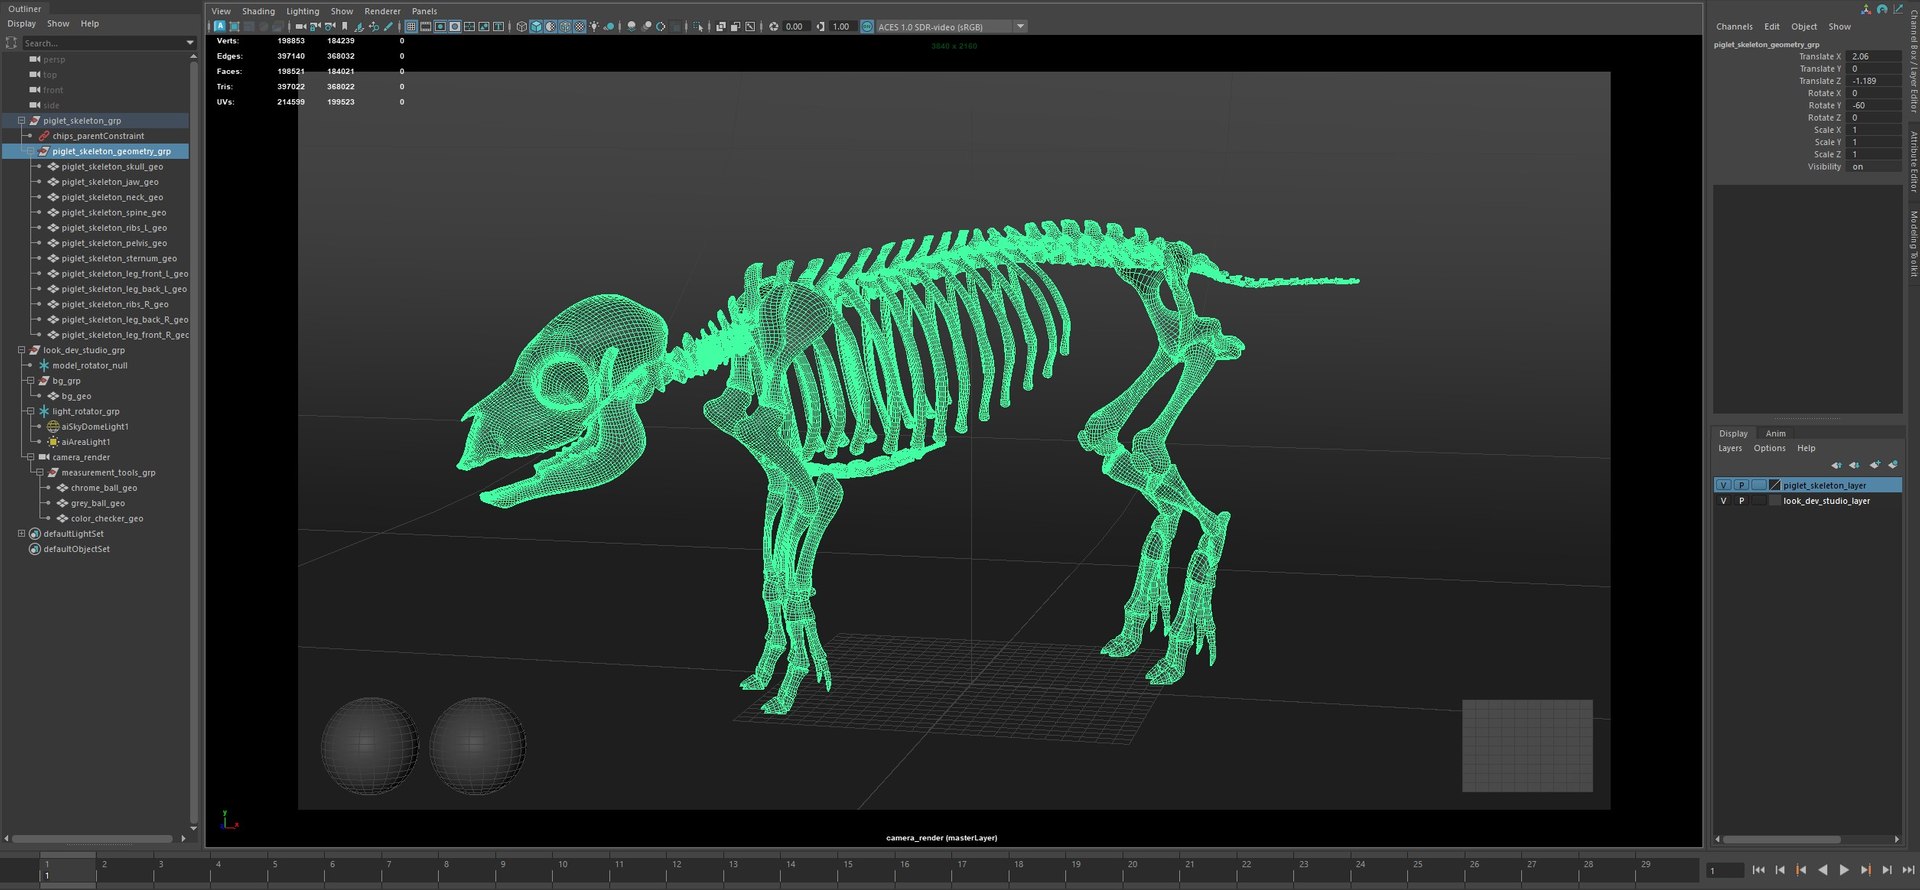Toggle the grid display icon in viewport toolbar
Image resolution: width=1920 pixels, height=890 pixels.
411,27
